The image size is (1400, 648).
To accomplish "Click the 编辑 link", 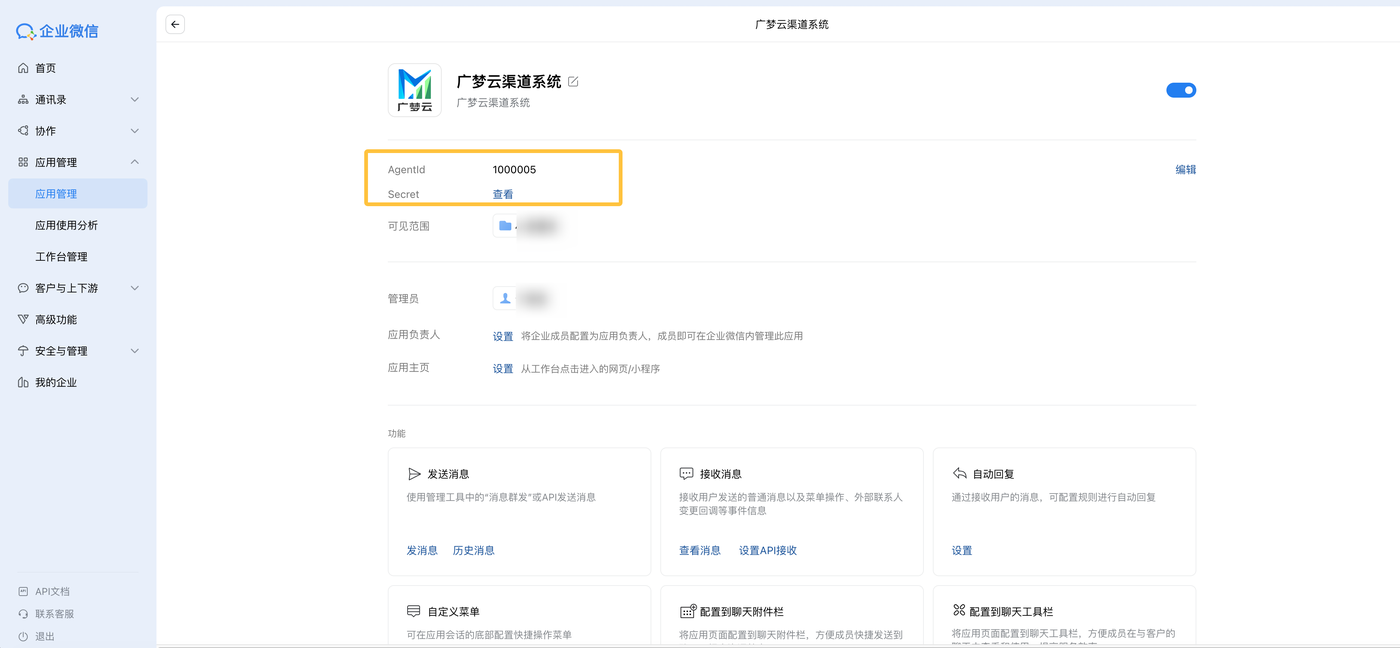I will tap(1185, 170).
